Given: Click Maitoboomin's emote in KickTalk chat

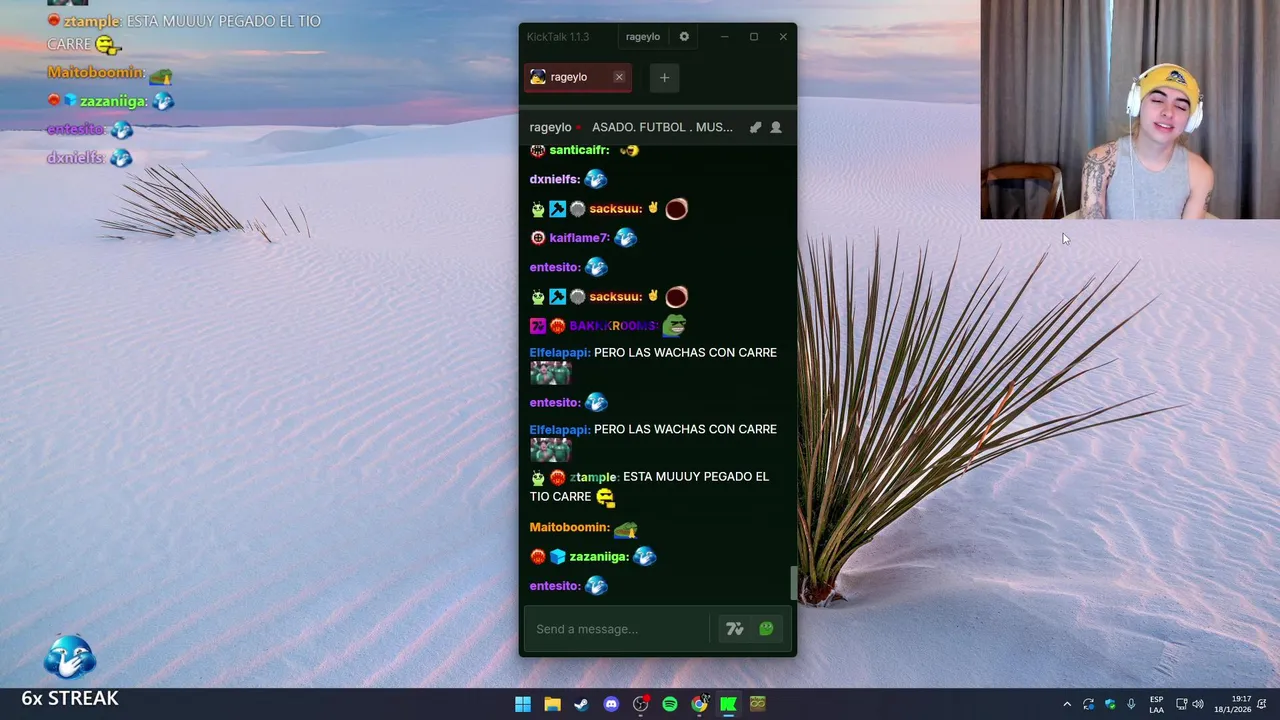Looking at the screenshot, I should (x=626, y=528).
